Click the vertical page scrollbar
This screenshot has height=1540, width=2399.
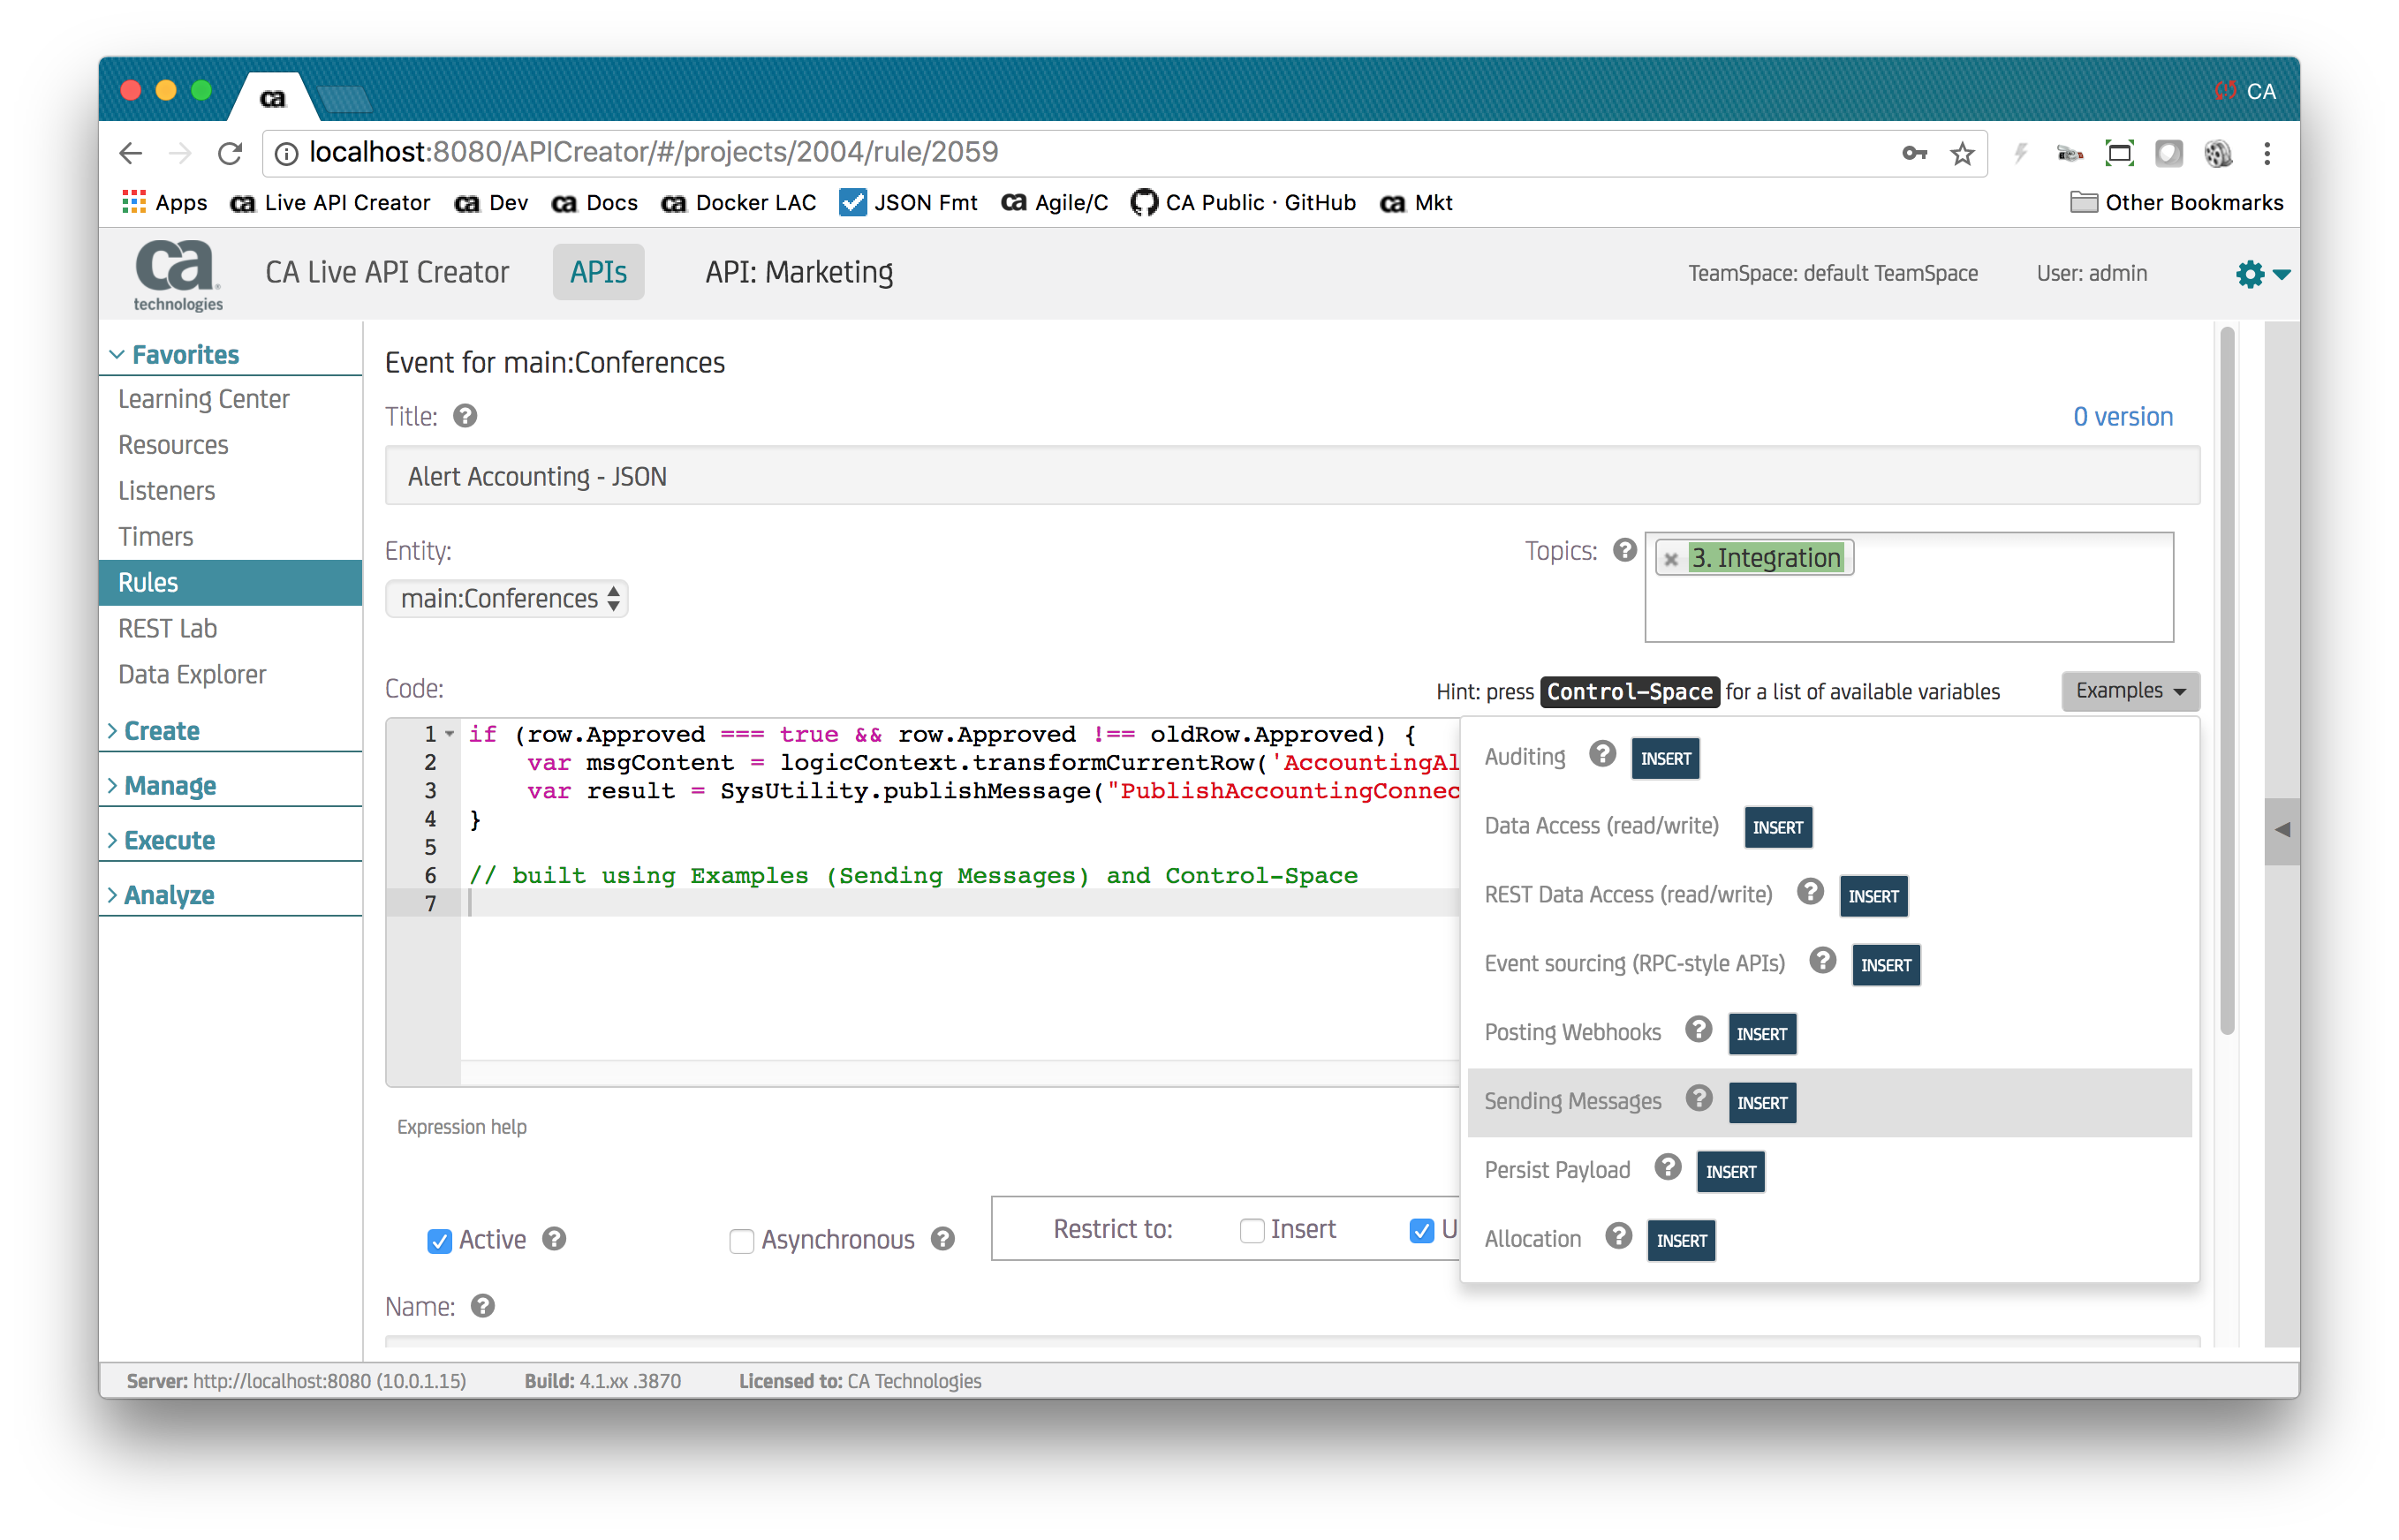pyautogui.click(x=2226, y=680)
